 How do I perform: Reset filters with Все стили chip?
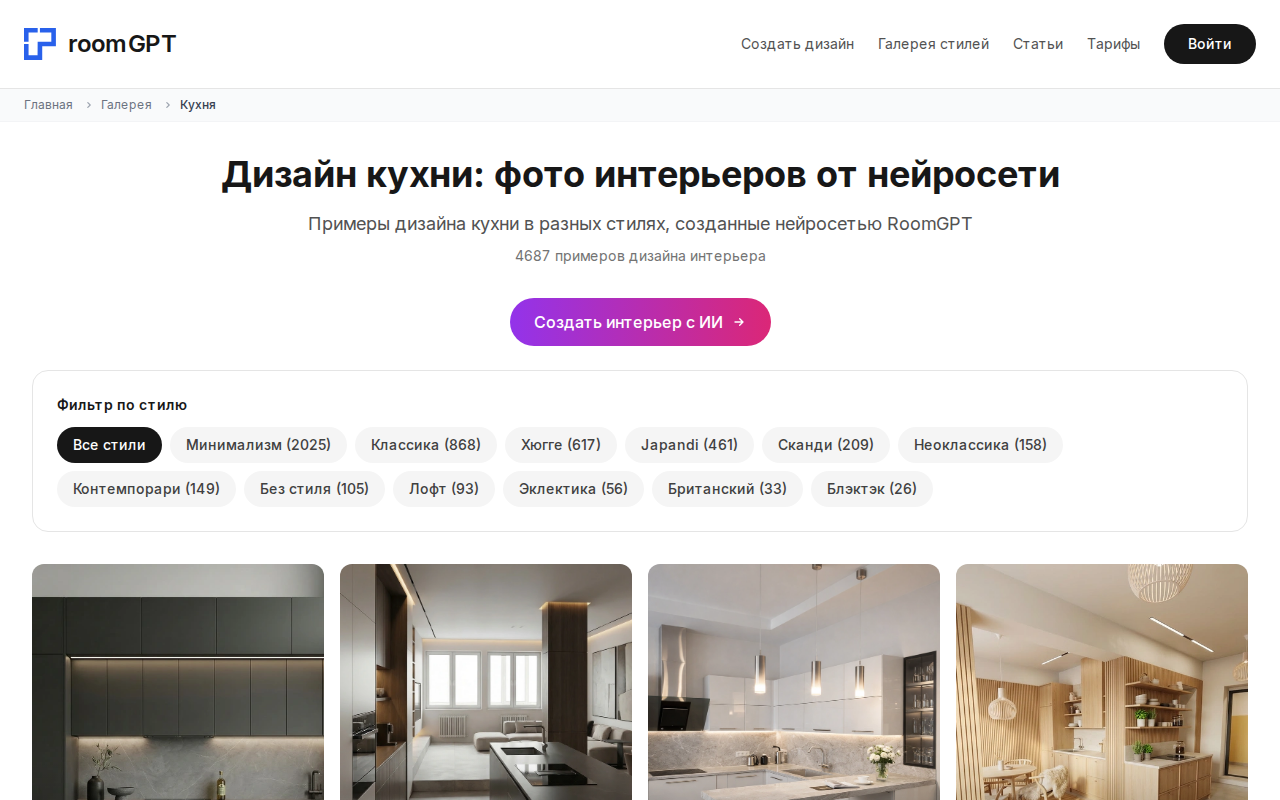(109, 444)
